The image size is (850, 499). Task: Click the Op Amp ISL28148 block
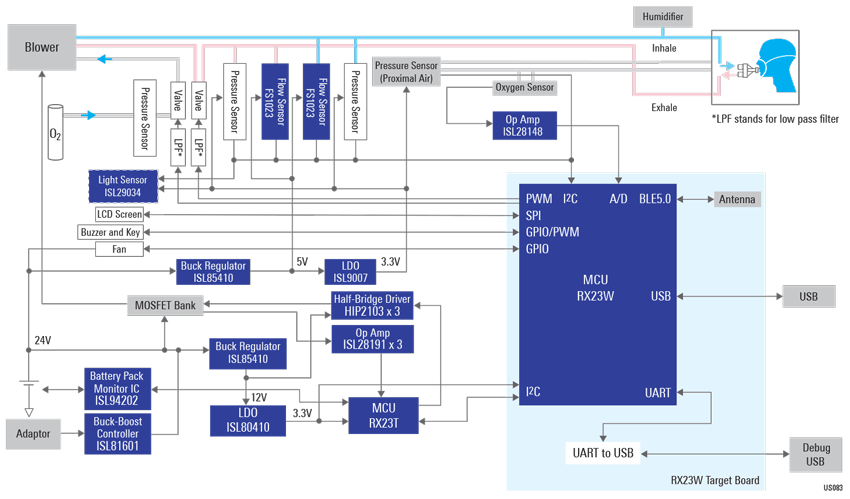coord(524,125)
